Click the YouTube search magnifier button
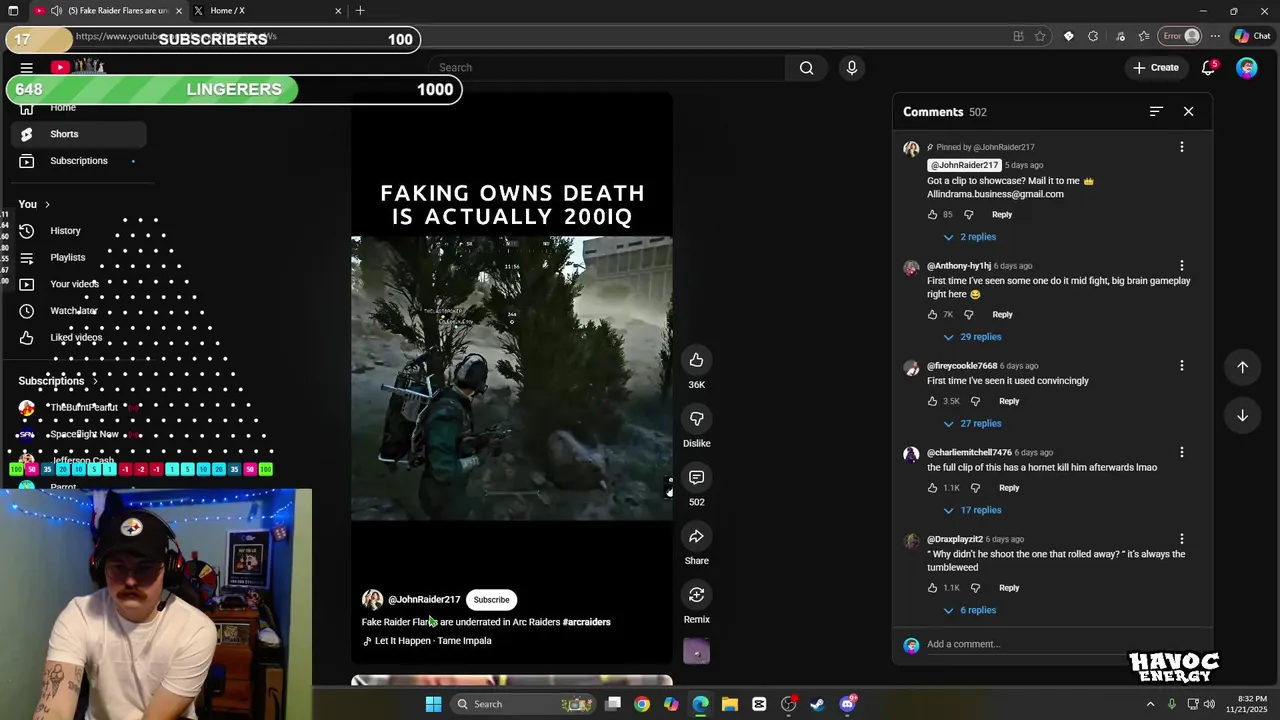This screenshot has height=720, width=1280. pos(806,68)
